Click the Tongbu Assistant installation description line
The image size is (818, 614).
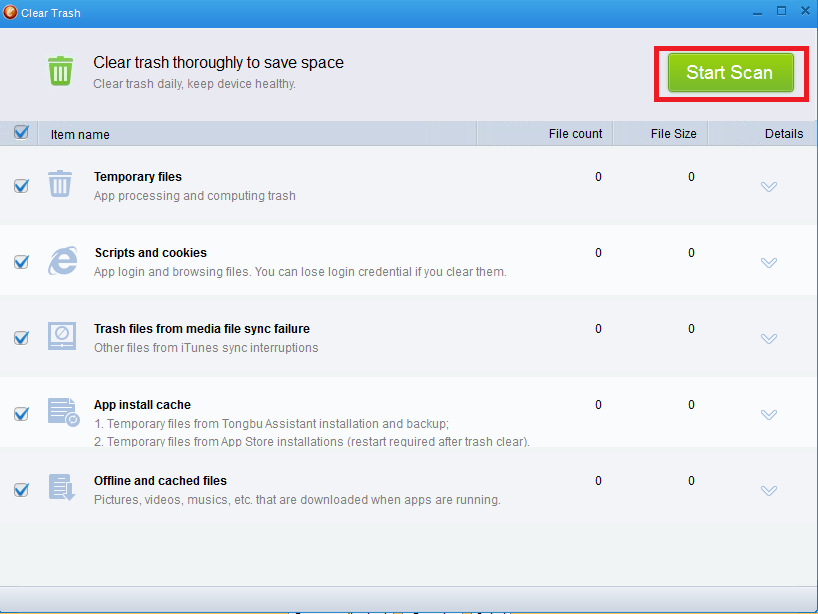[x=271, y=424]
